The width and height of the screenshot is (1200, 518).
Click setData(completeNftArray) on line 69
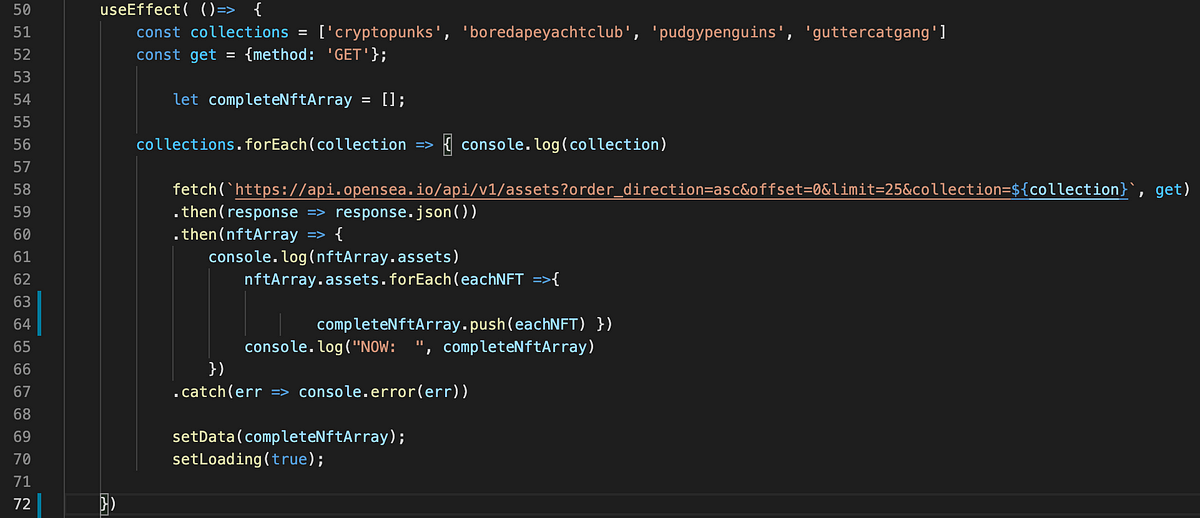[285, 437]
